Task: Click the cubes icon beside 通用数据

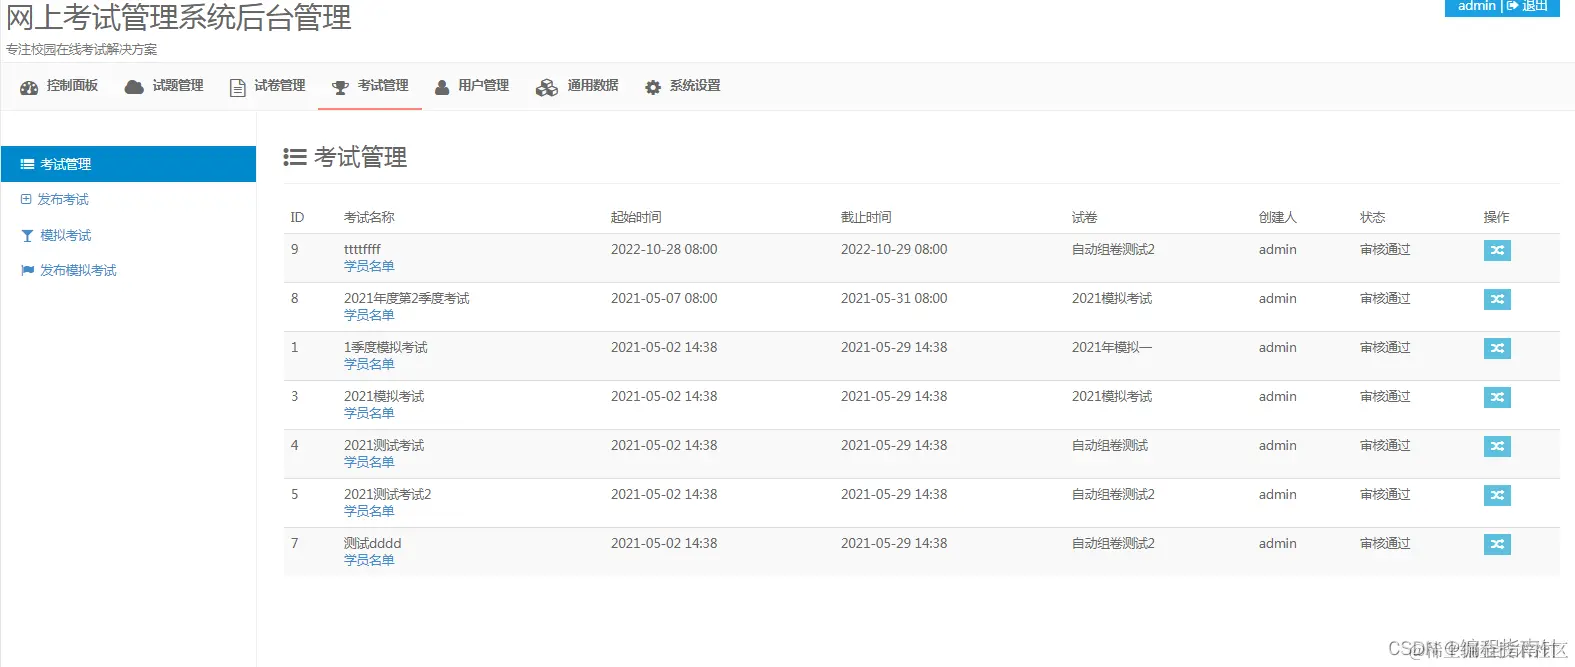Action: [x=547, y=88]
